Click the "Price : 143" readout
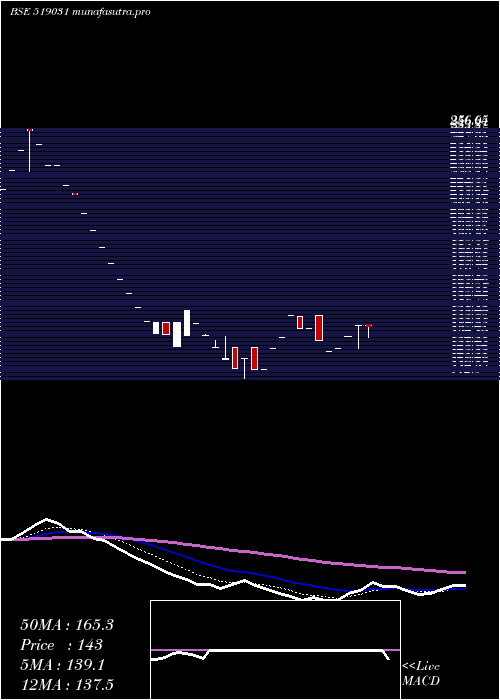This screenshot has width=500, height=700. [x=62, y=645]
